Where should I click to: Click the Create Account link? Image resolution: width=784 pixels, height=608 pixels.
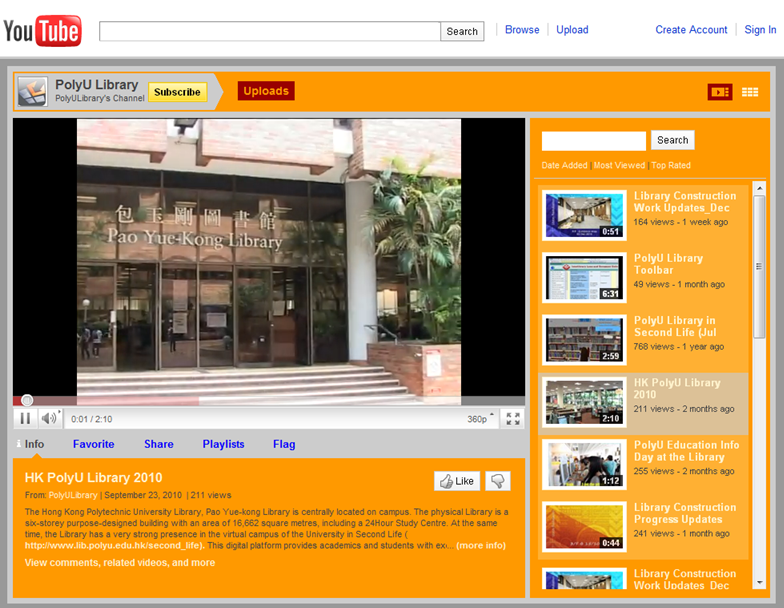(x=691, y=30)
